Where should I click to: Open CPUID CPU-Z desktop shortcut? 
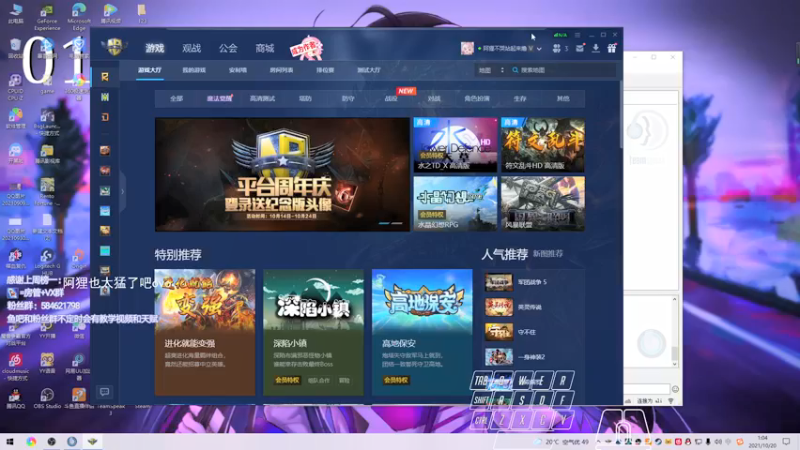coord(15,87)
